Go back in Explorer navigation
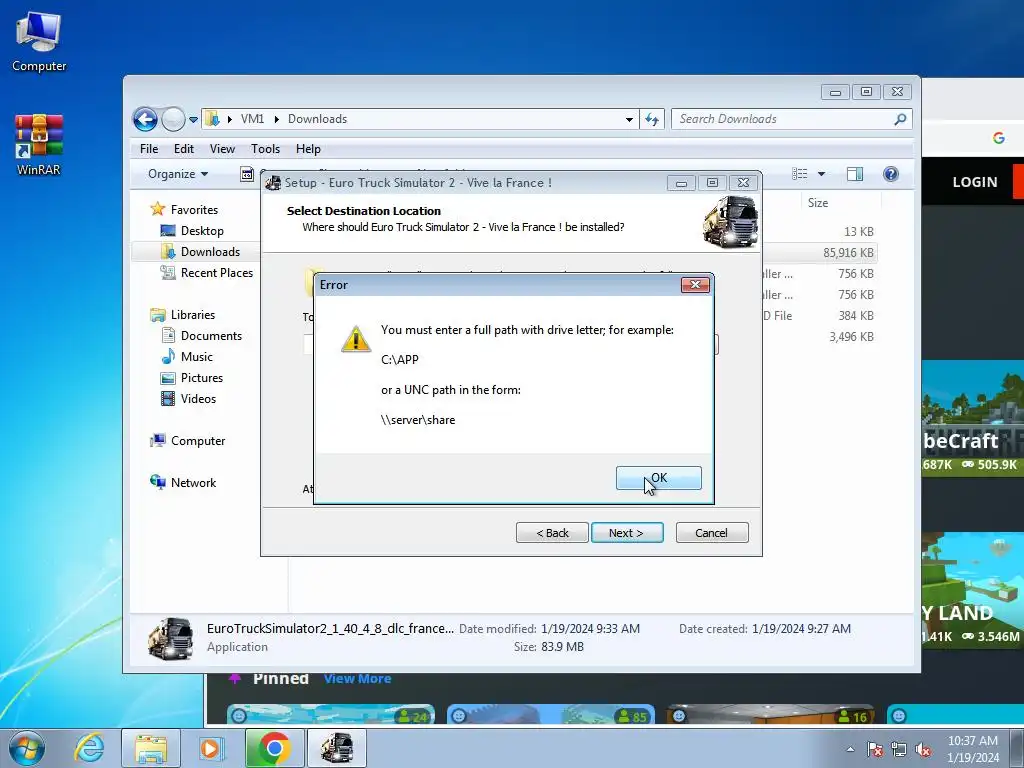The height and width of the screenshot is (768, 1024). (x=145, y=120)
